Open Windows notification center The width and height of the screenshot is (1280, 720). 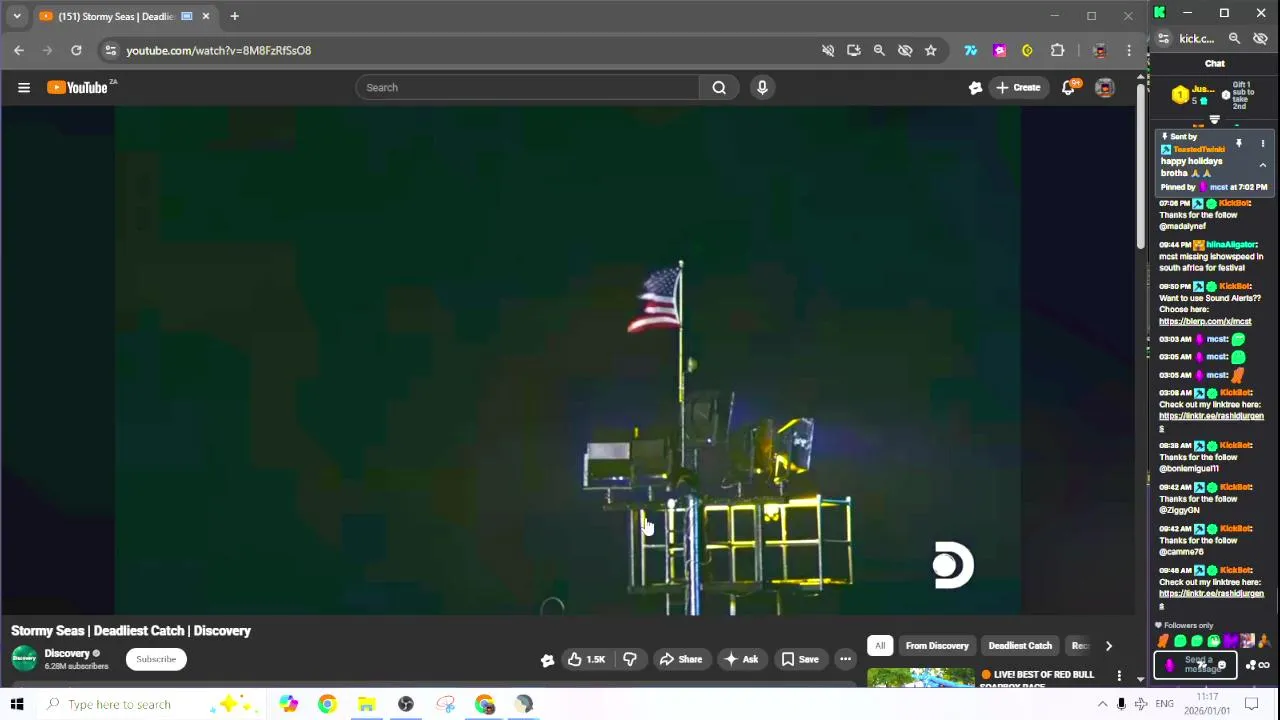point(1251,704)
